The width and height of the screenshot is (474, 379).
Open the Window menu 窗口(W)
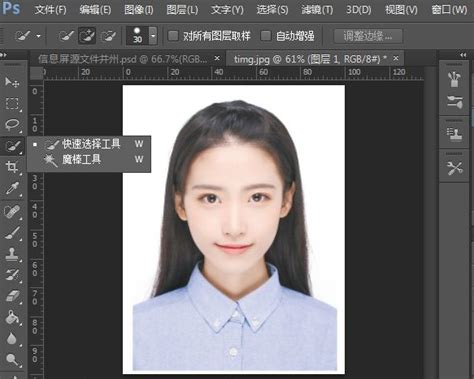449,10
